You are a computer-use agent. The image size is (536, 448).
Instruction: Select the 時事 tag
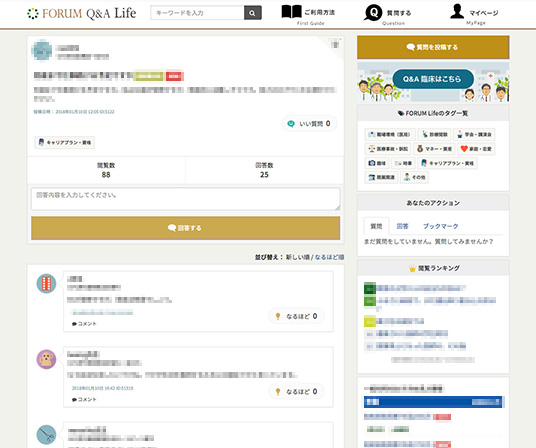[403, 163]
